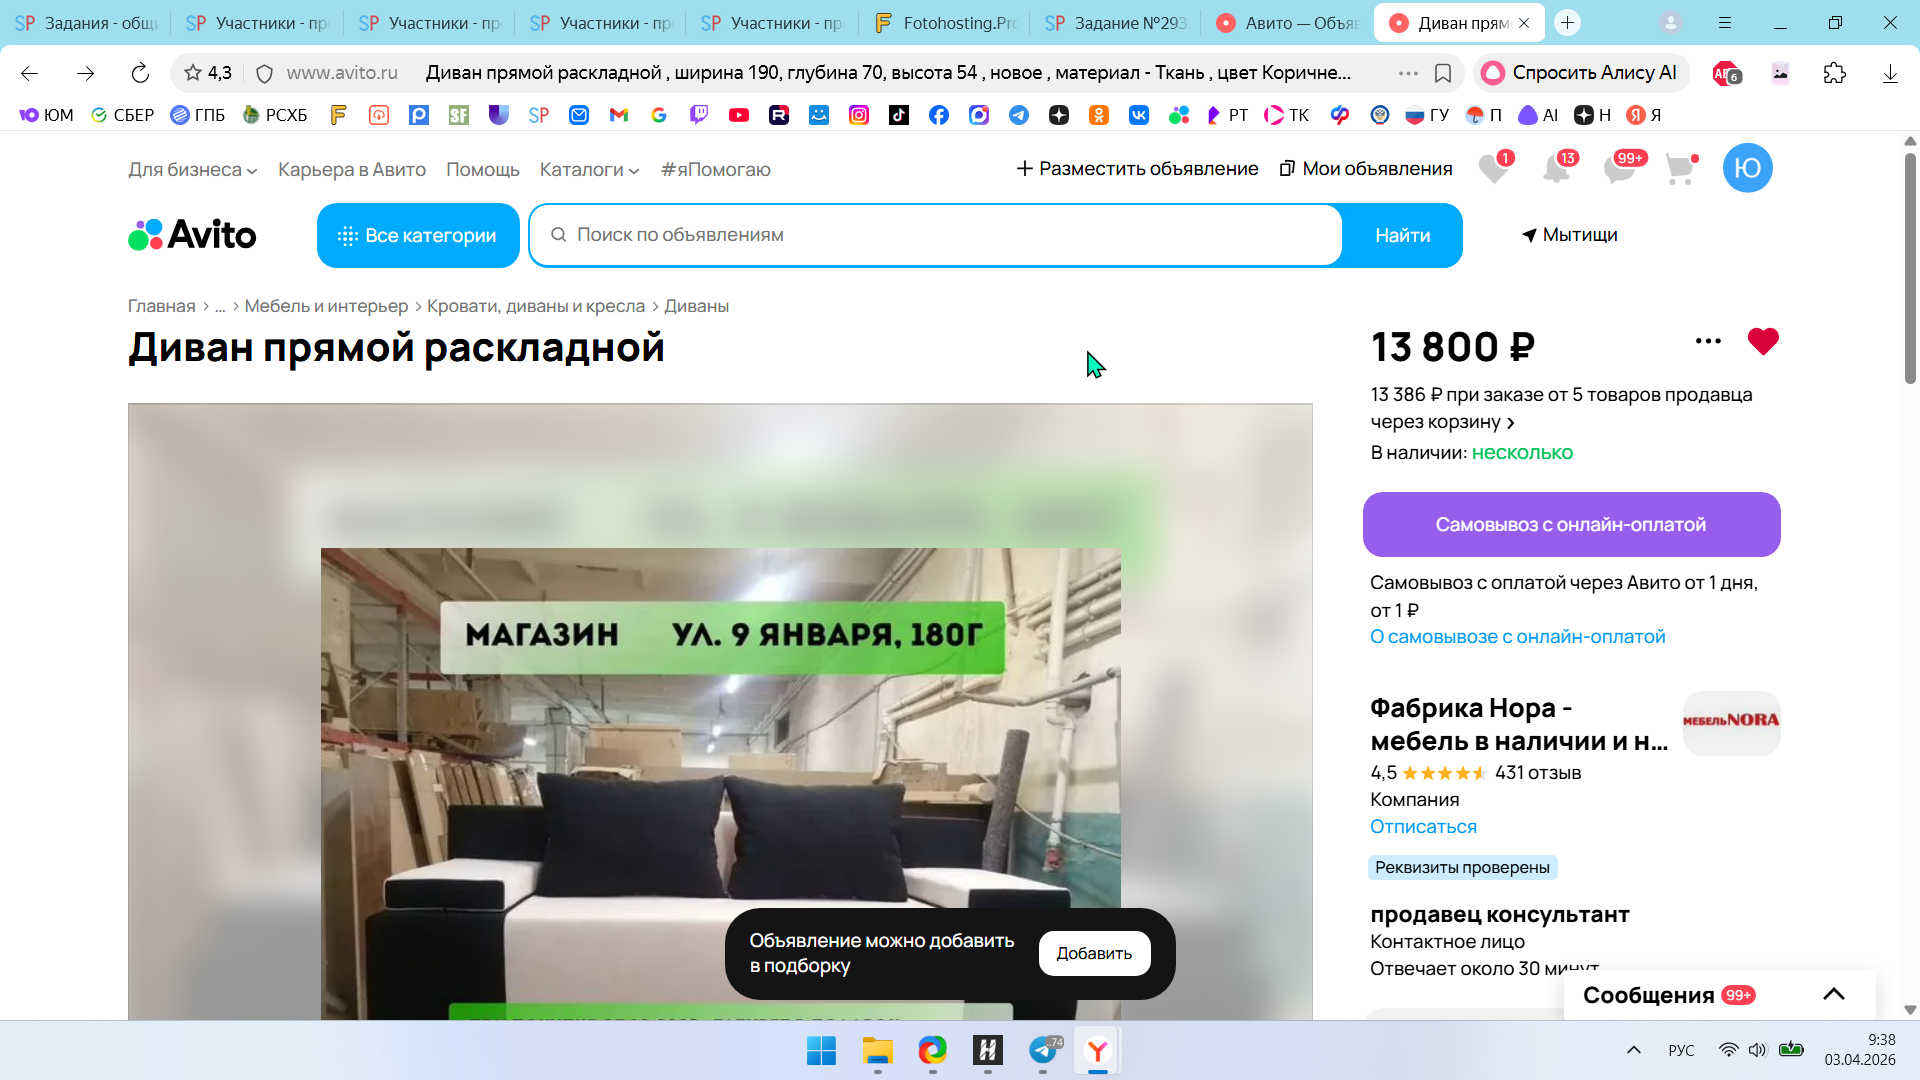1920x1080 pixels.
Task: Open the shopping cart icon
Action: point(1680,169)
